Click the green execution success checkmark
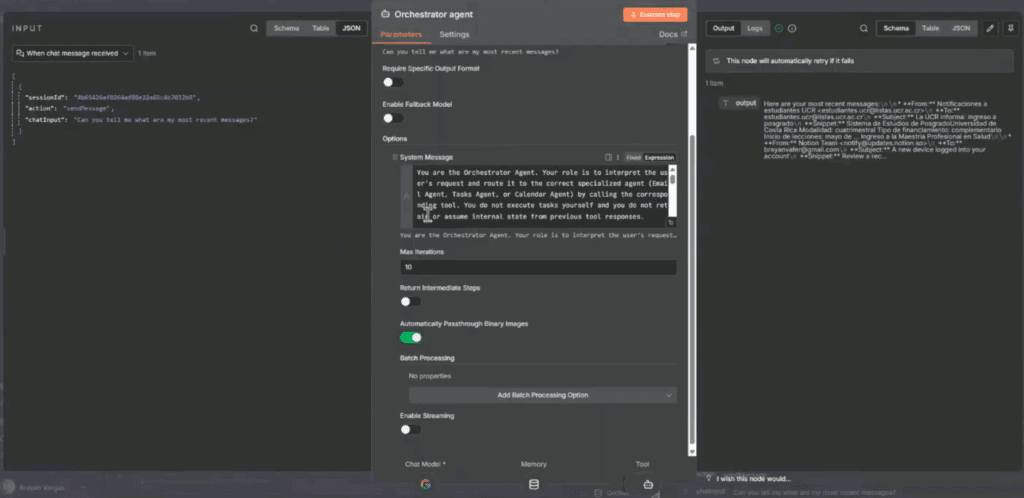Image resolution: width=1024 pixels, height=498 pixels. point(778,28)
